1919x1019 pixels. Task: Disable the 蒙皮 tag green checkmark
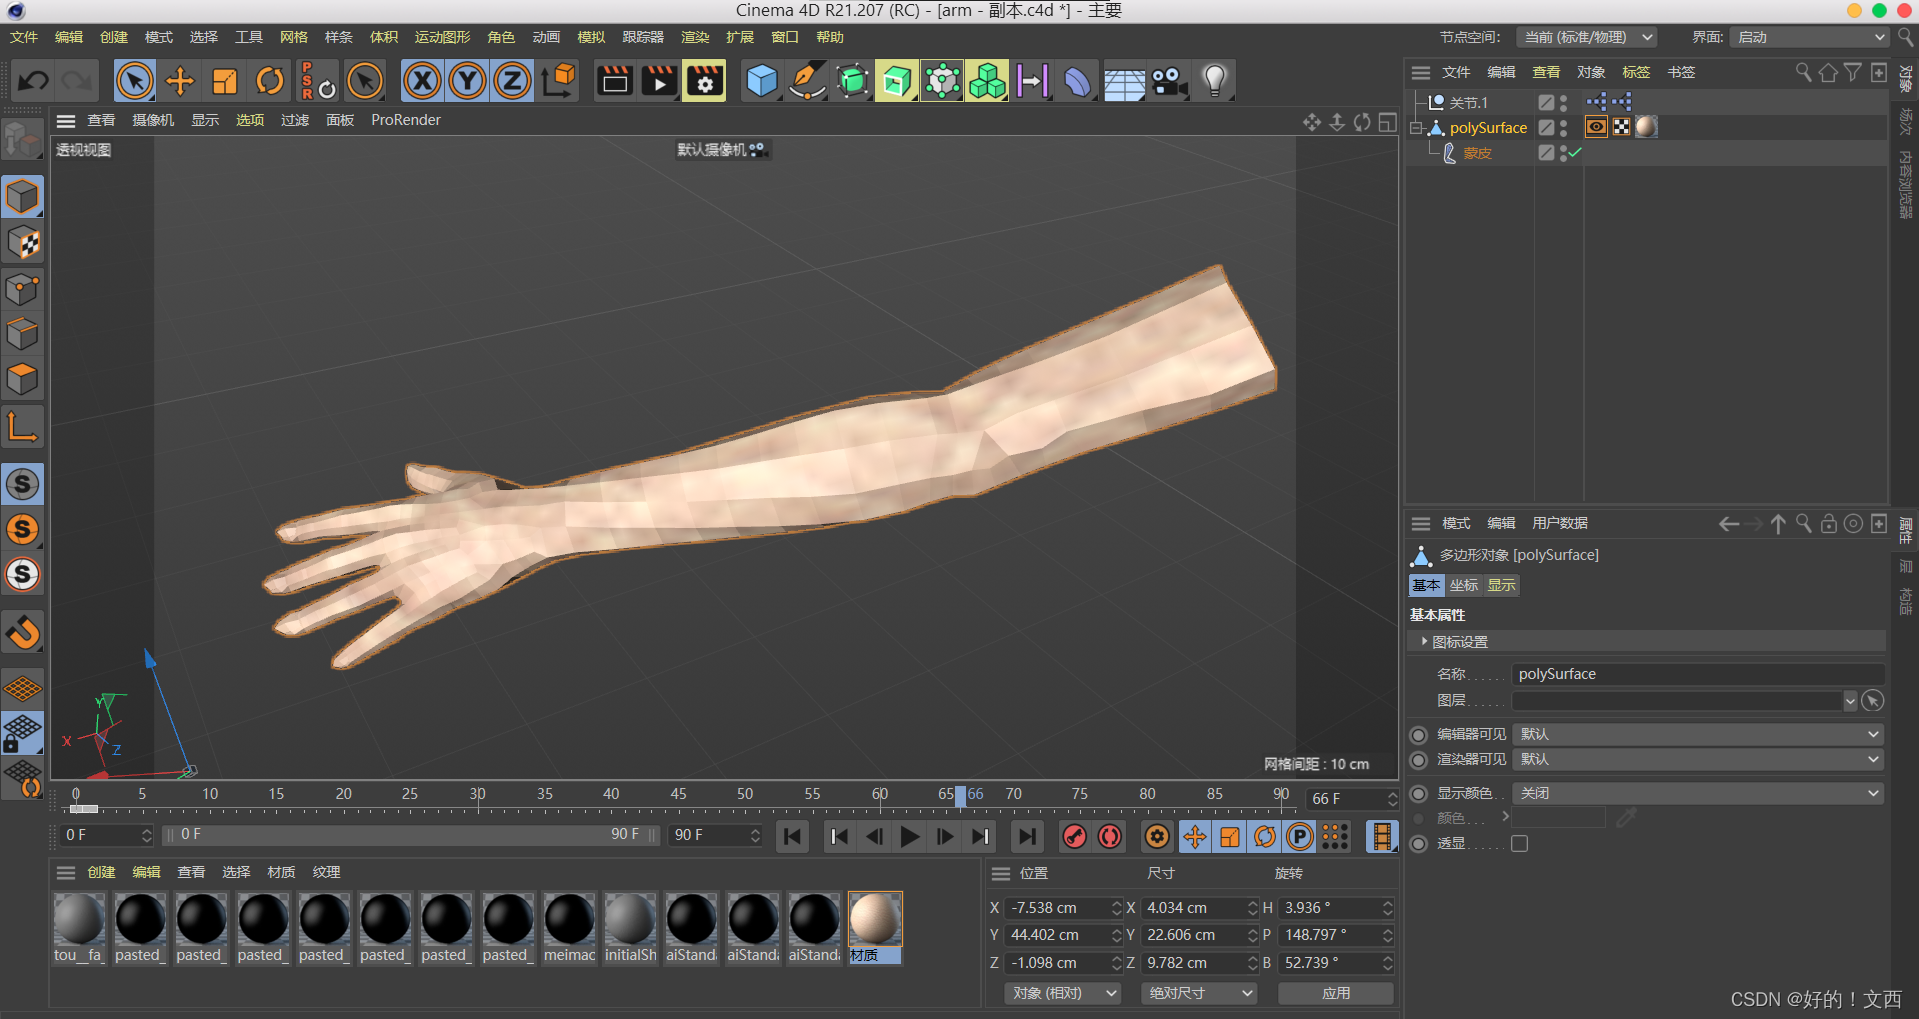[x=1573, y=152]
